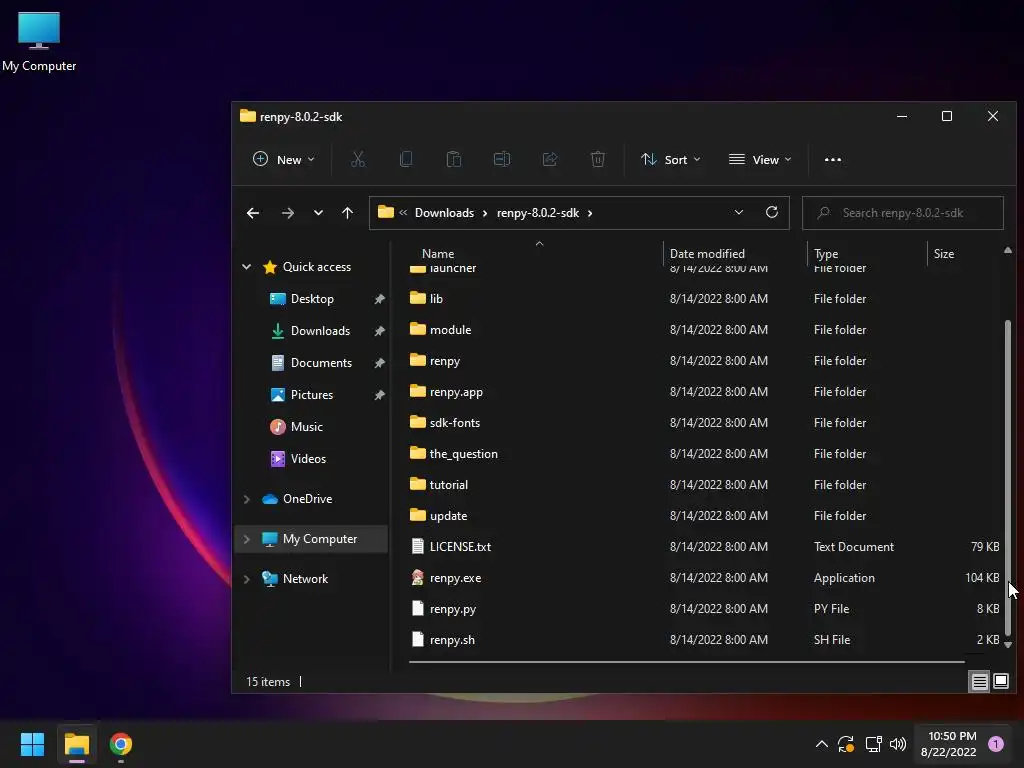Click Downloads in the address breadcrumb

pos(444,213)
